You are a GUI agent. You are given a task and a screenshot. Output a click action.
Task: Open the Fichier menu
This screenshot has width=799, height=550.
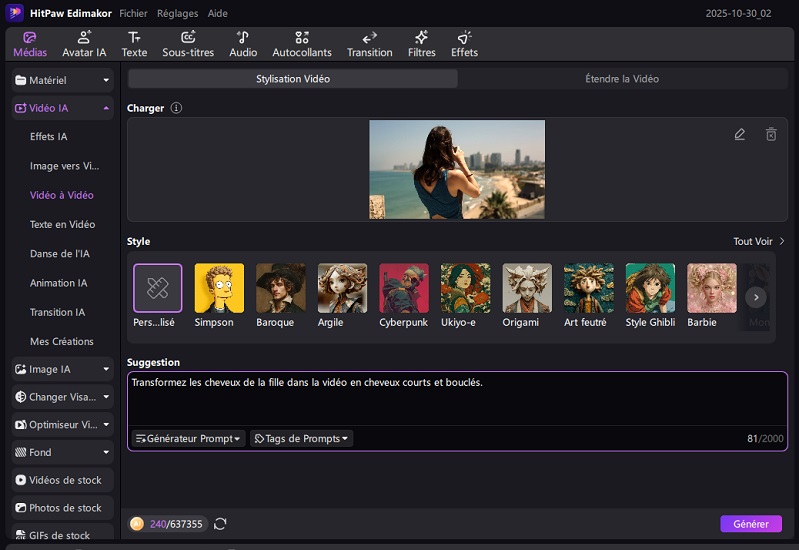pyautogui.click(x=133, y=14)
